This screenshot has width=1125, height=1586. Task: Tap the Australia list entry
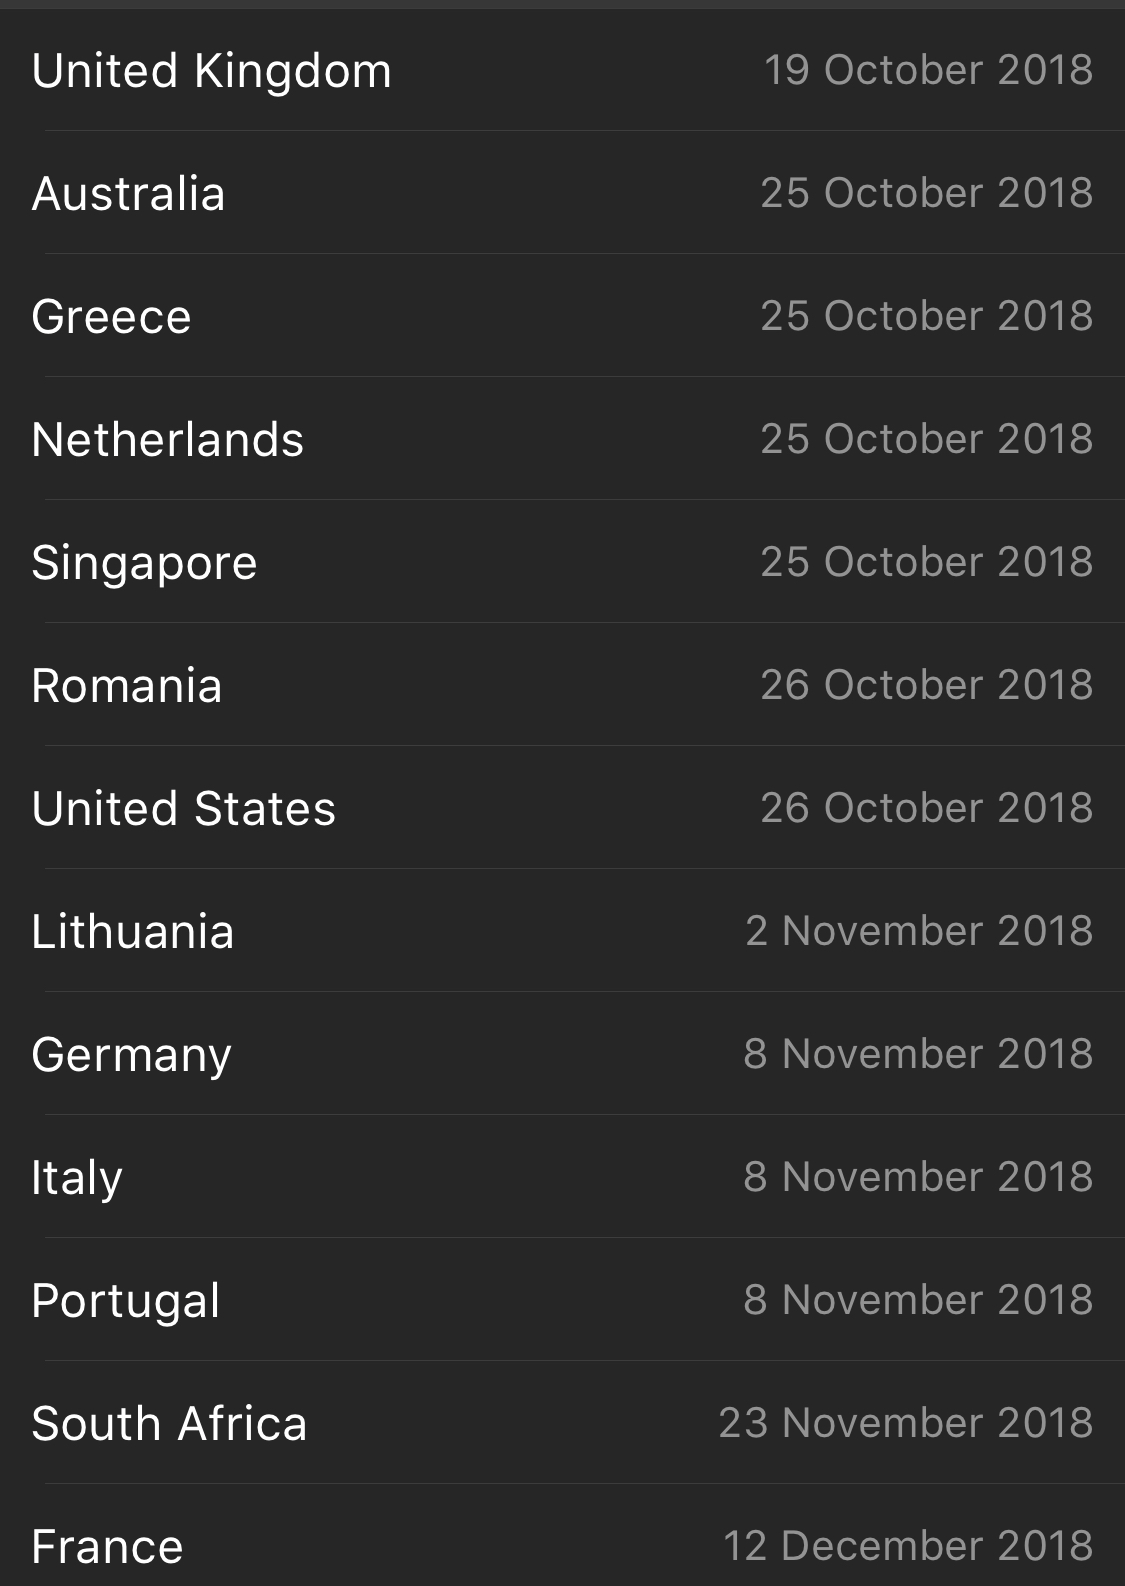[x=128, y=194]
